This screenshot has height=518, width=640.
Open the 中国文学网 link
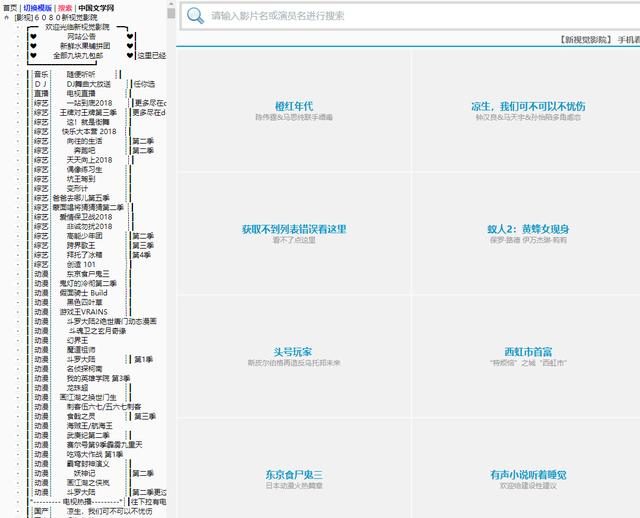tap(96, 8)
